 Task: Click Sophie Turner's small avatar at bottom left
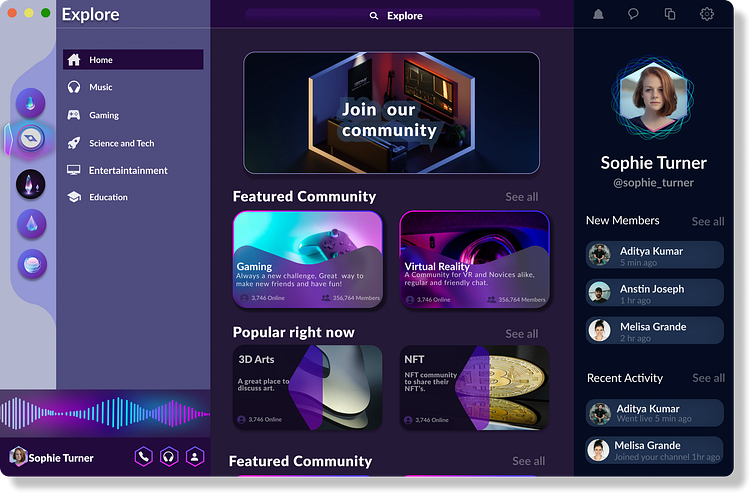[x=18, y=457]
